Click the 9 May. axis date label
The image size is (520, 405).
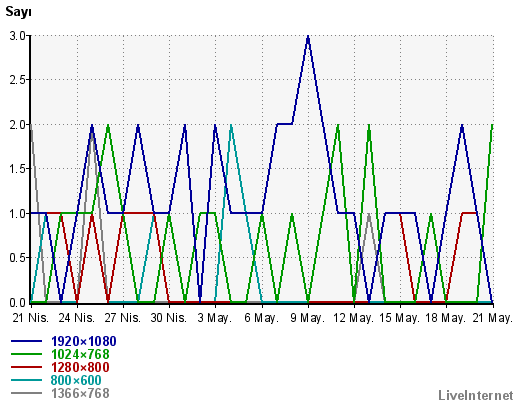307,318
